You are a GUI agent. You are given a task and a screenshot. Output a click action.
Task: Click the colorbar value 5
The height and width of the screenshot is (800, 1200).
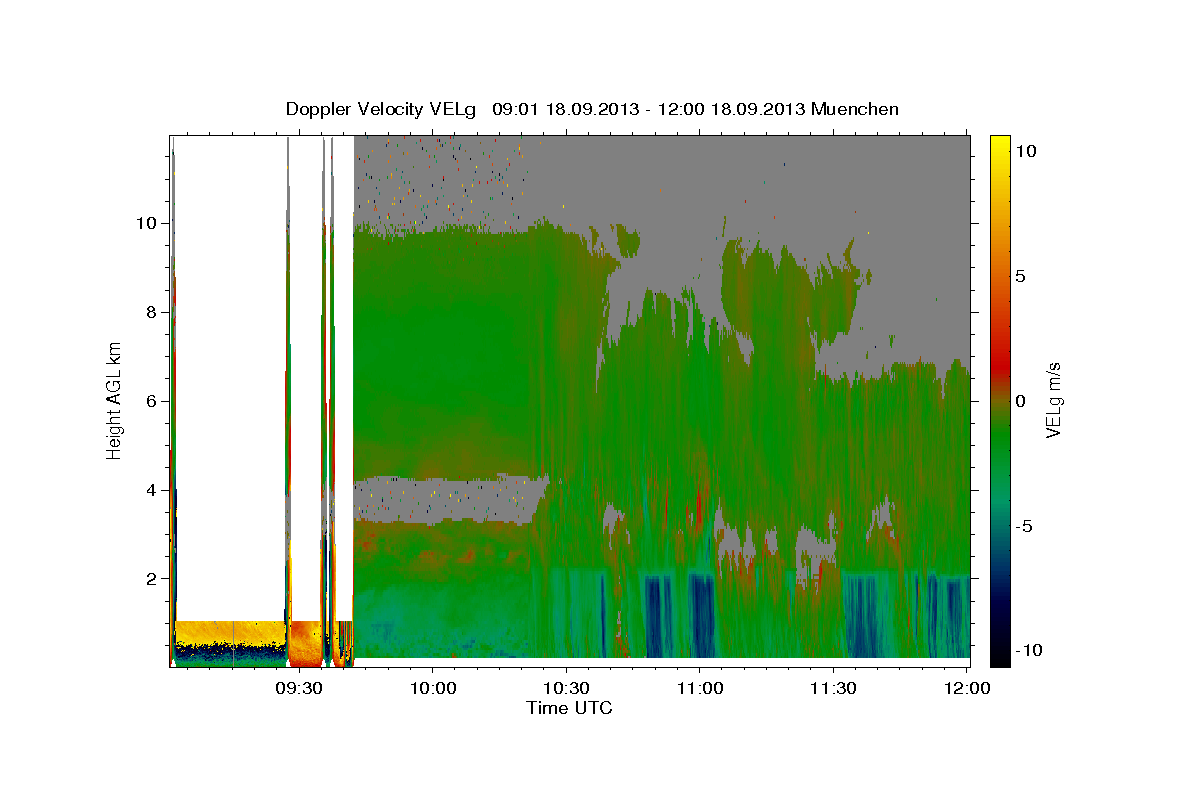tap(1021, 275)
